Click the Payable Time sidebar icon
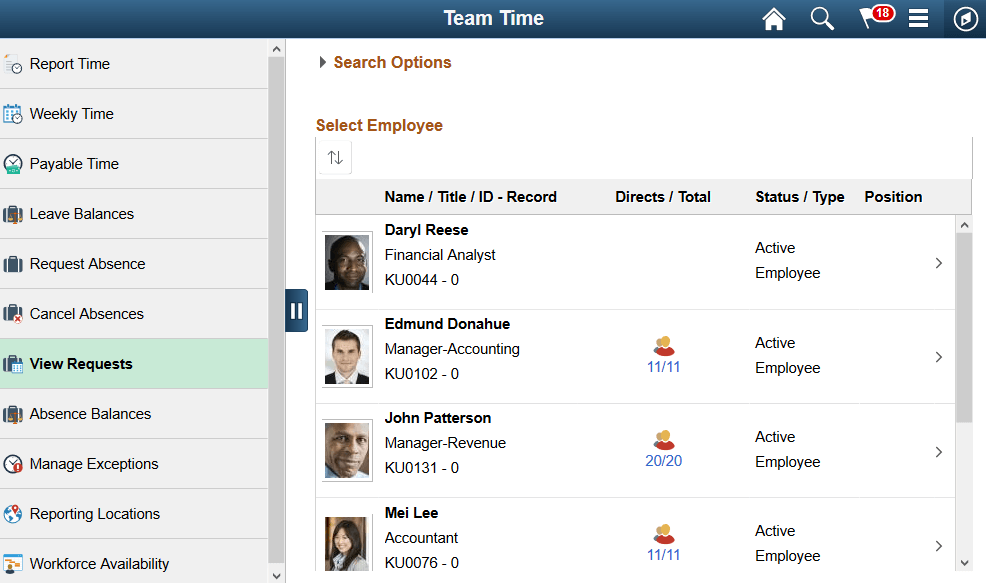This screenshot has height=583, width=986. [17, 163]
